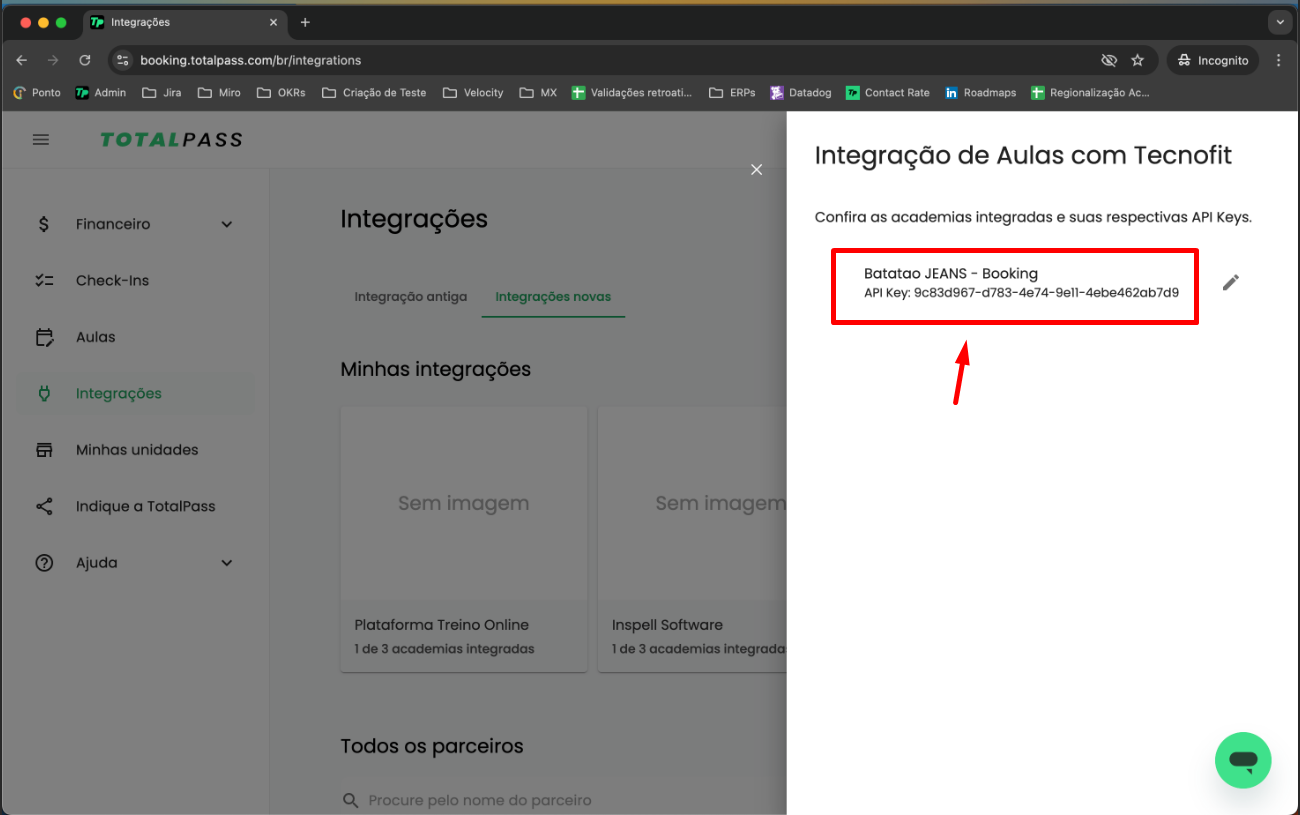Click the browser back arrow

point(22,60)
